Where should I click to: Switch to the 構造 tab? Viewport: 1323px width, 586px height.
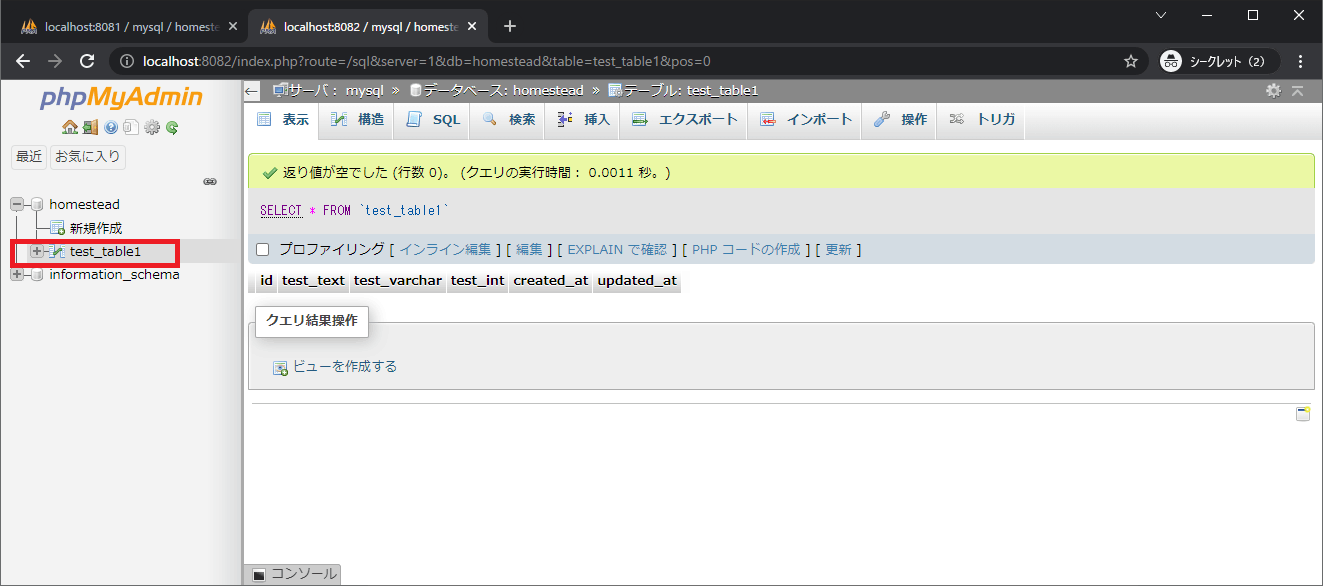click(357, 120)
